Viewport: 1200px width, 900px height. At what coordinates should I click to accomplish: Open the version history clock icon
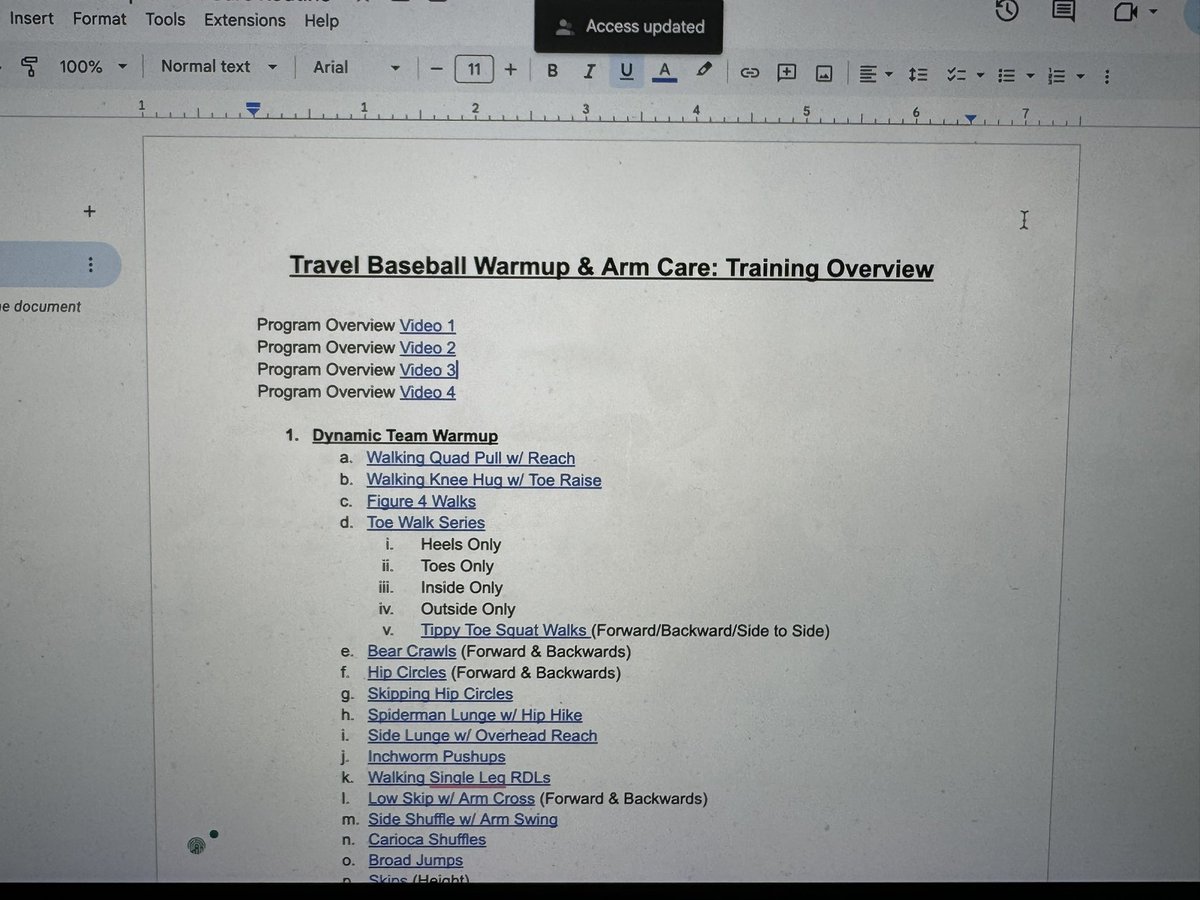pos(1007,10)
